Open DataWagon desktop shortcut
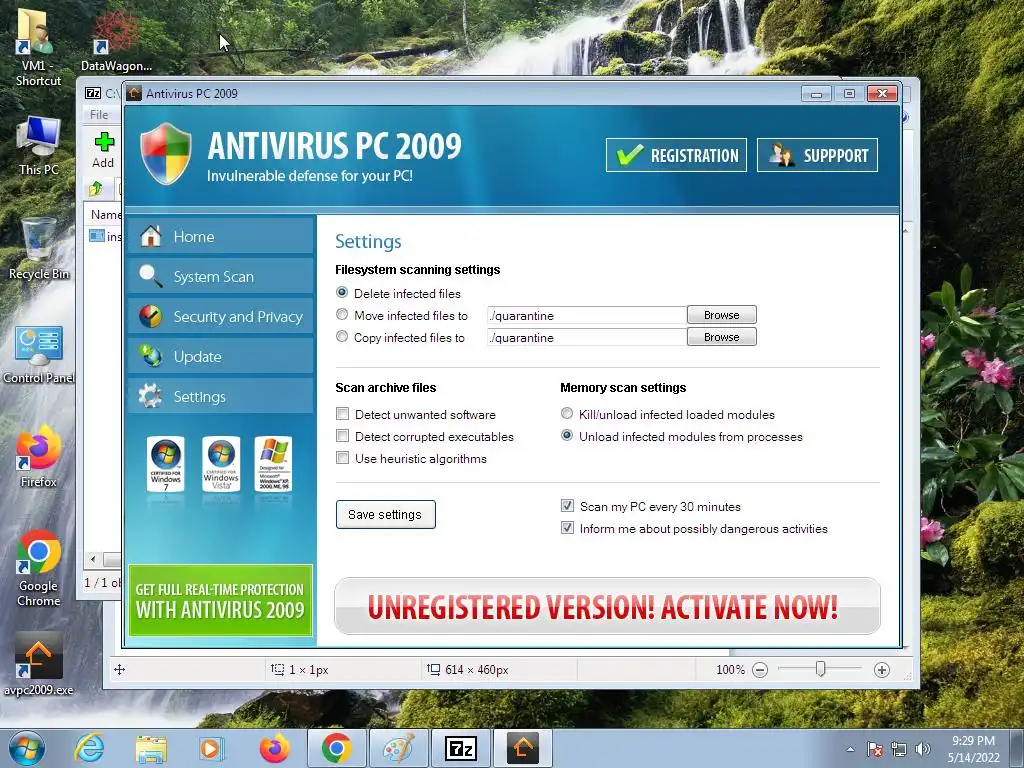This screenshot has height=768, width=1024. [x=116, y=42]
